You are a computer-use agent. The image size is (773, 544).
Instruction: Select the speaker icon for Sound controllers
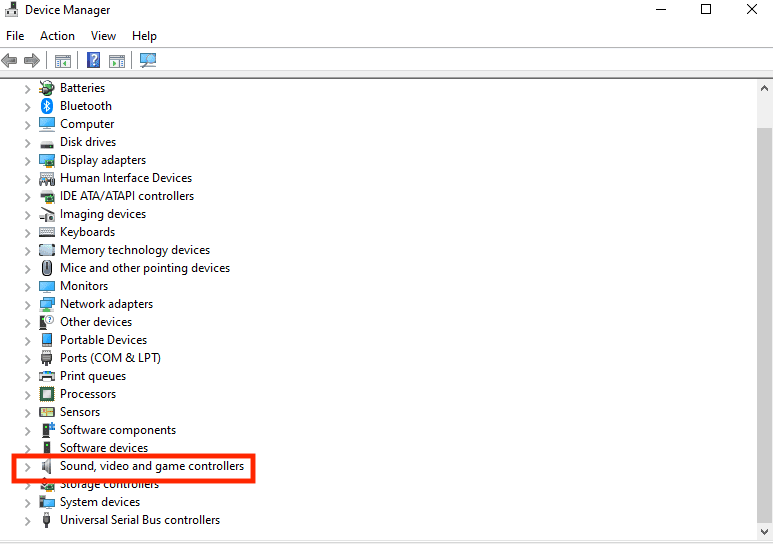point(47,467)
